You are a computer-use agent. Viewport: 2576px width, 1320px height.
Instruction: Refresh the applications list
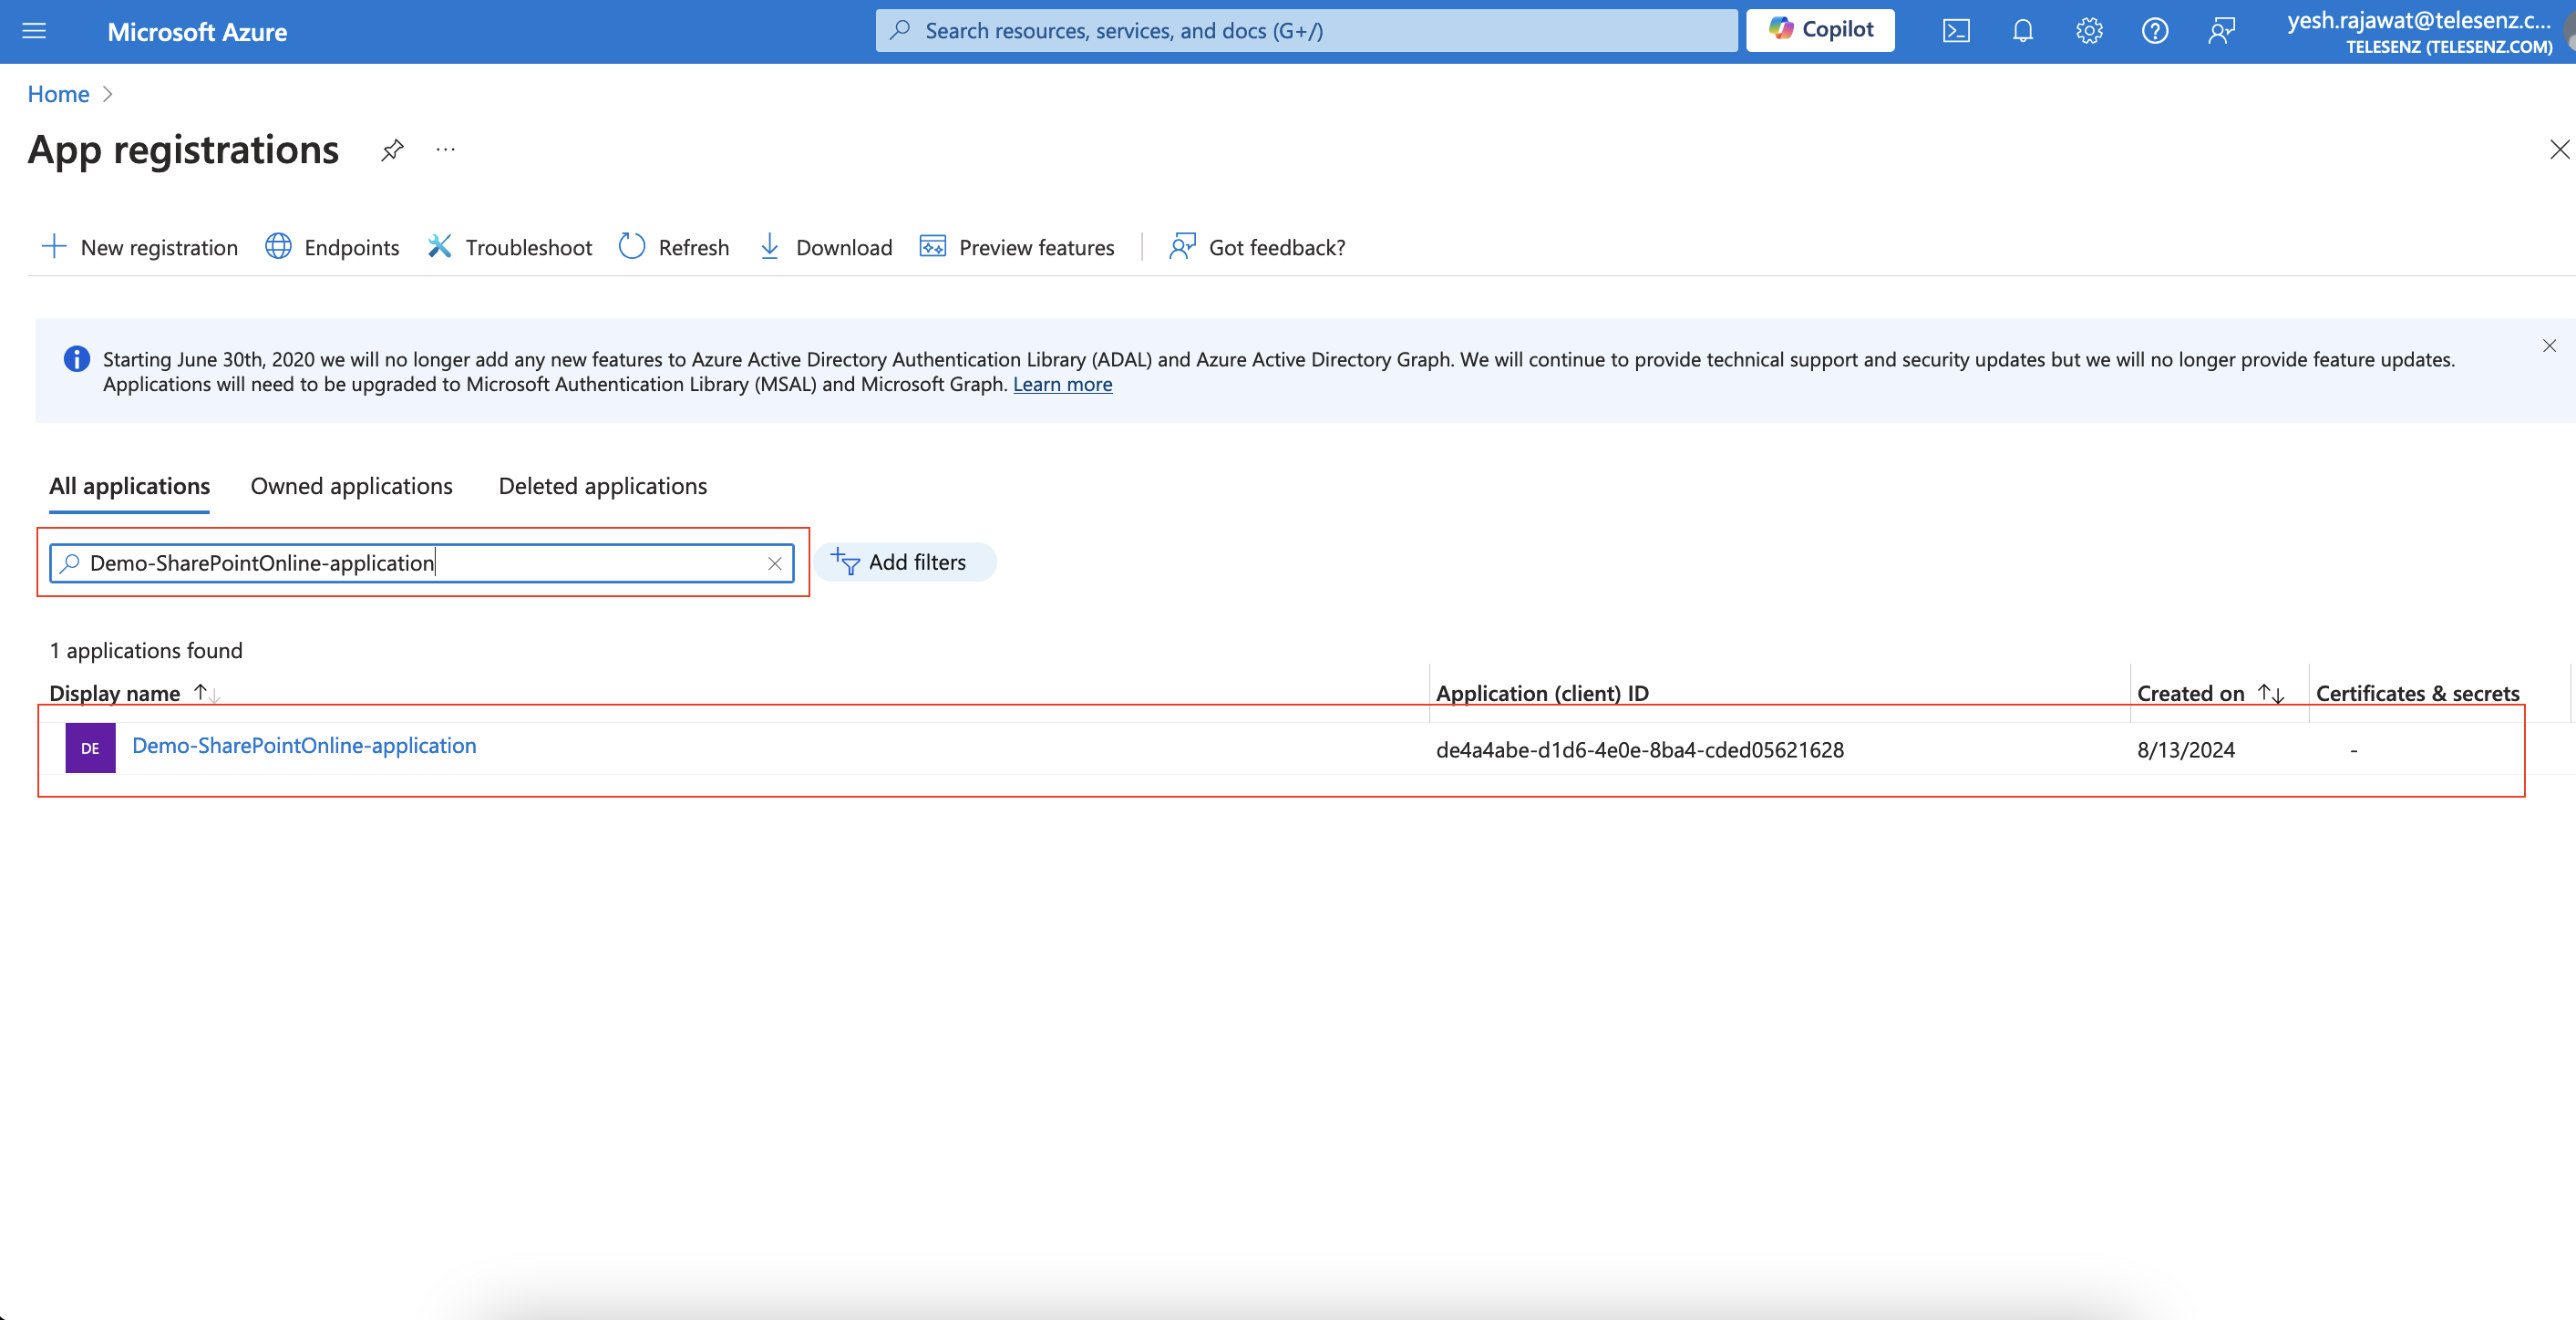pos(674,247)
